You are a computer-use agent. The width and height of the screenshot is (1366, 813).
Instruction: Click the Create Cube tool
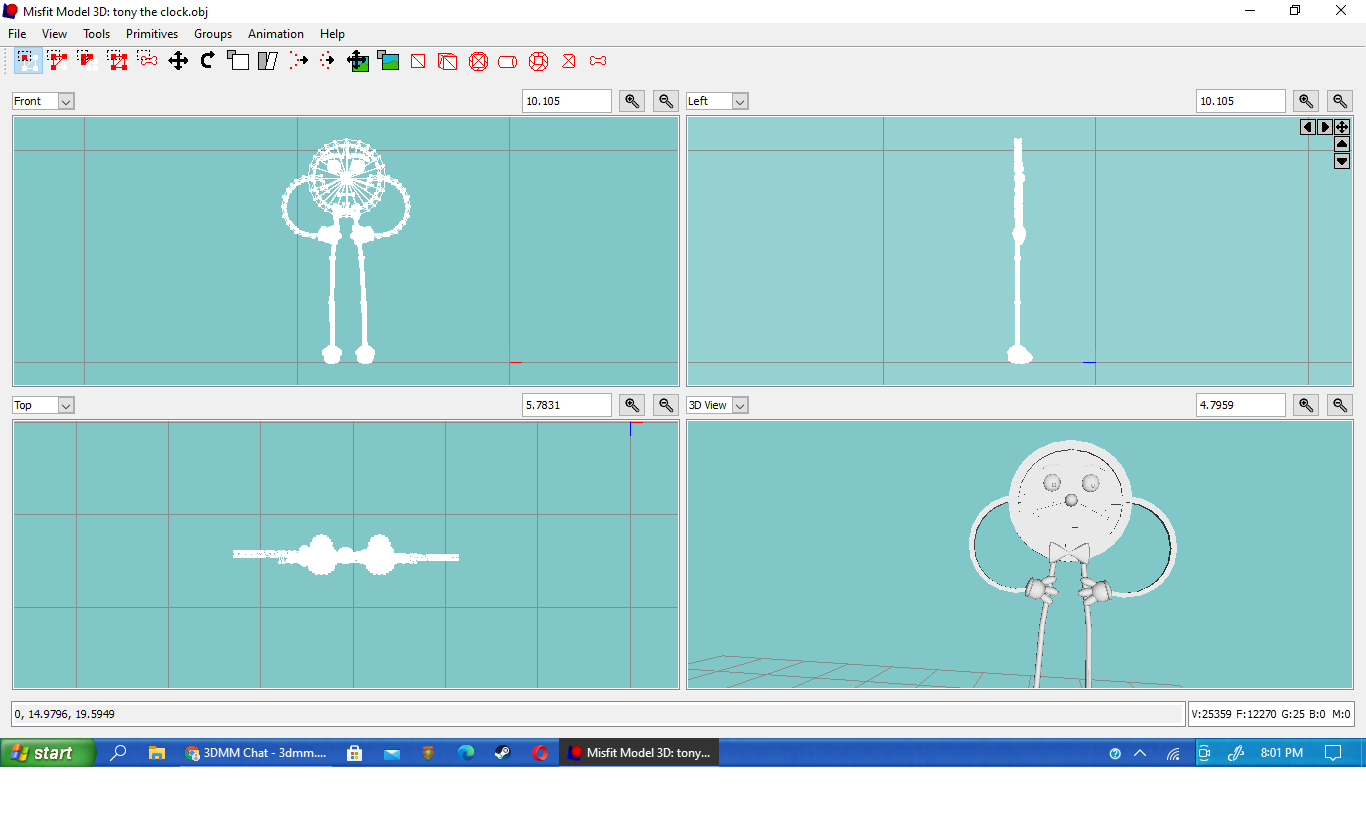click(x=448, y=61)
